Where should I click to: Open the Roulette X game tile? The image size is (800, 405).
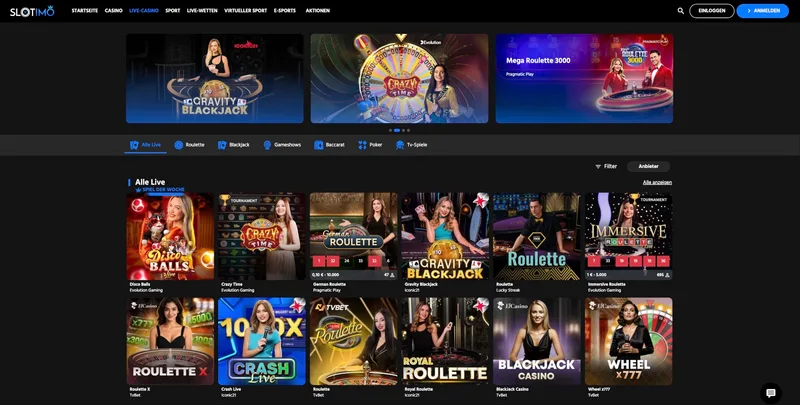[170, 341]
